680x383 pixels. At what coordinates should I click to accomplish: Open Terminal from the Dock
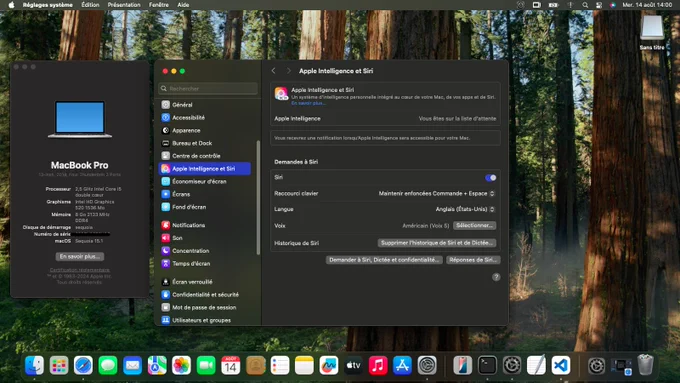[x=487, y=365]
